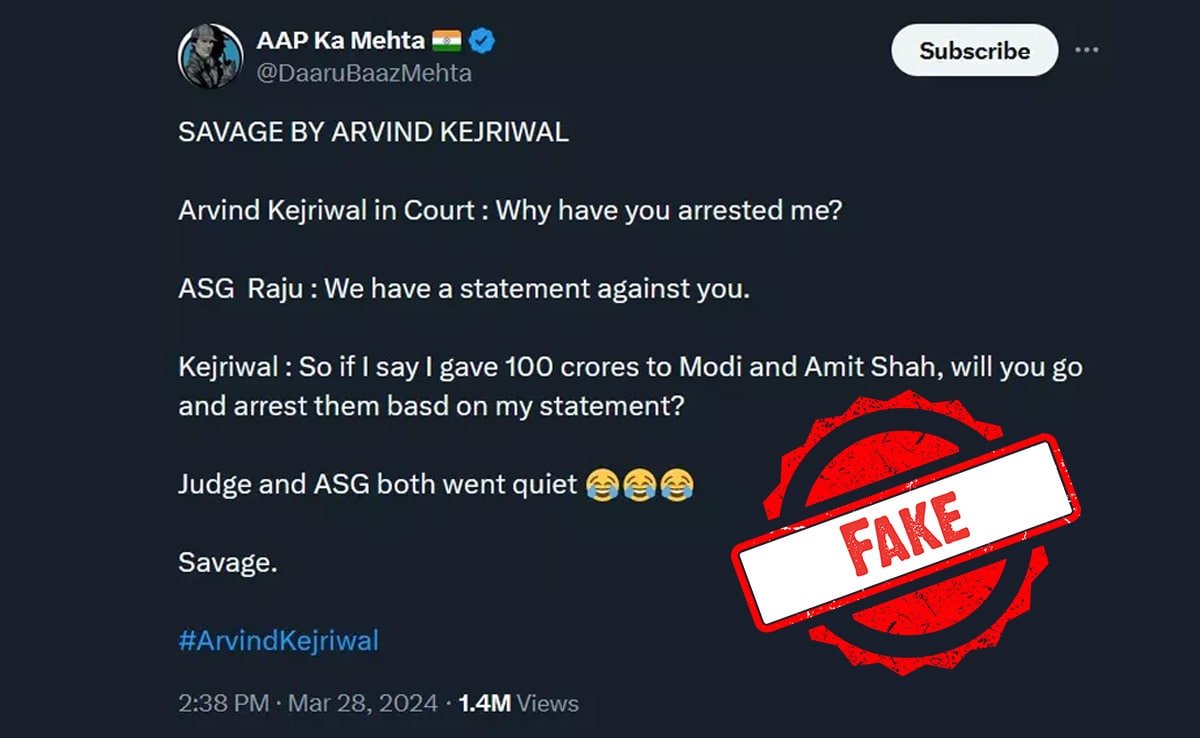Click the last laughing-crying emoji
The width and height of the screenshot is (1200, 738).
point(677,486)
